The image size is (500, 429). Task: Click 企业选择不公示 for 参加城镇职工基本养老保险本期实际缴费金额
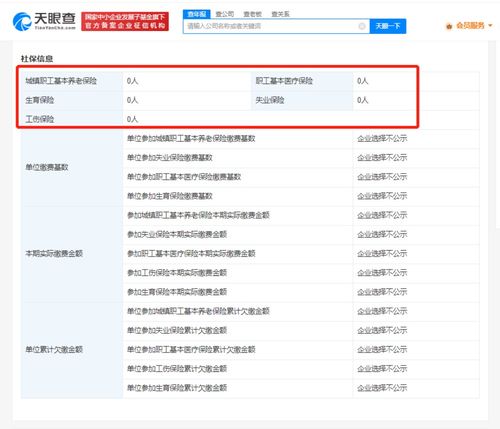pos(382,215)
